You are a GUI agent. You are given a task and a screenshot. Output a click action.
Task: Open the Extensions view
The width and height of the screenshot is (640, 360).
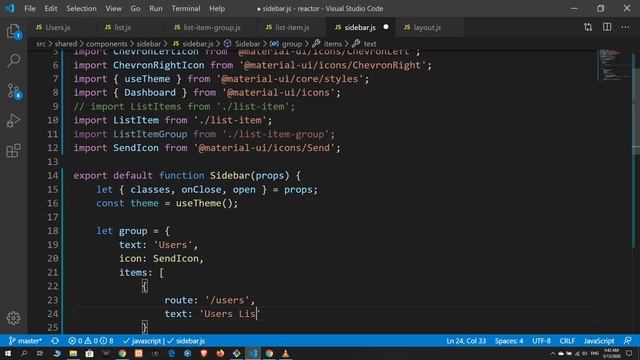point(13,151)
